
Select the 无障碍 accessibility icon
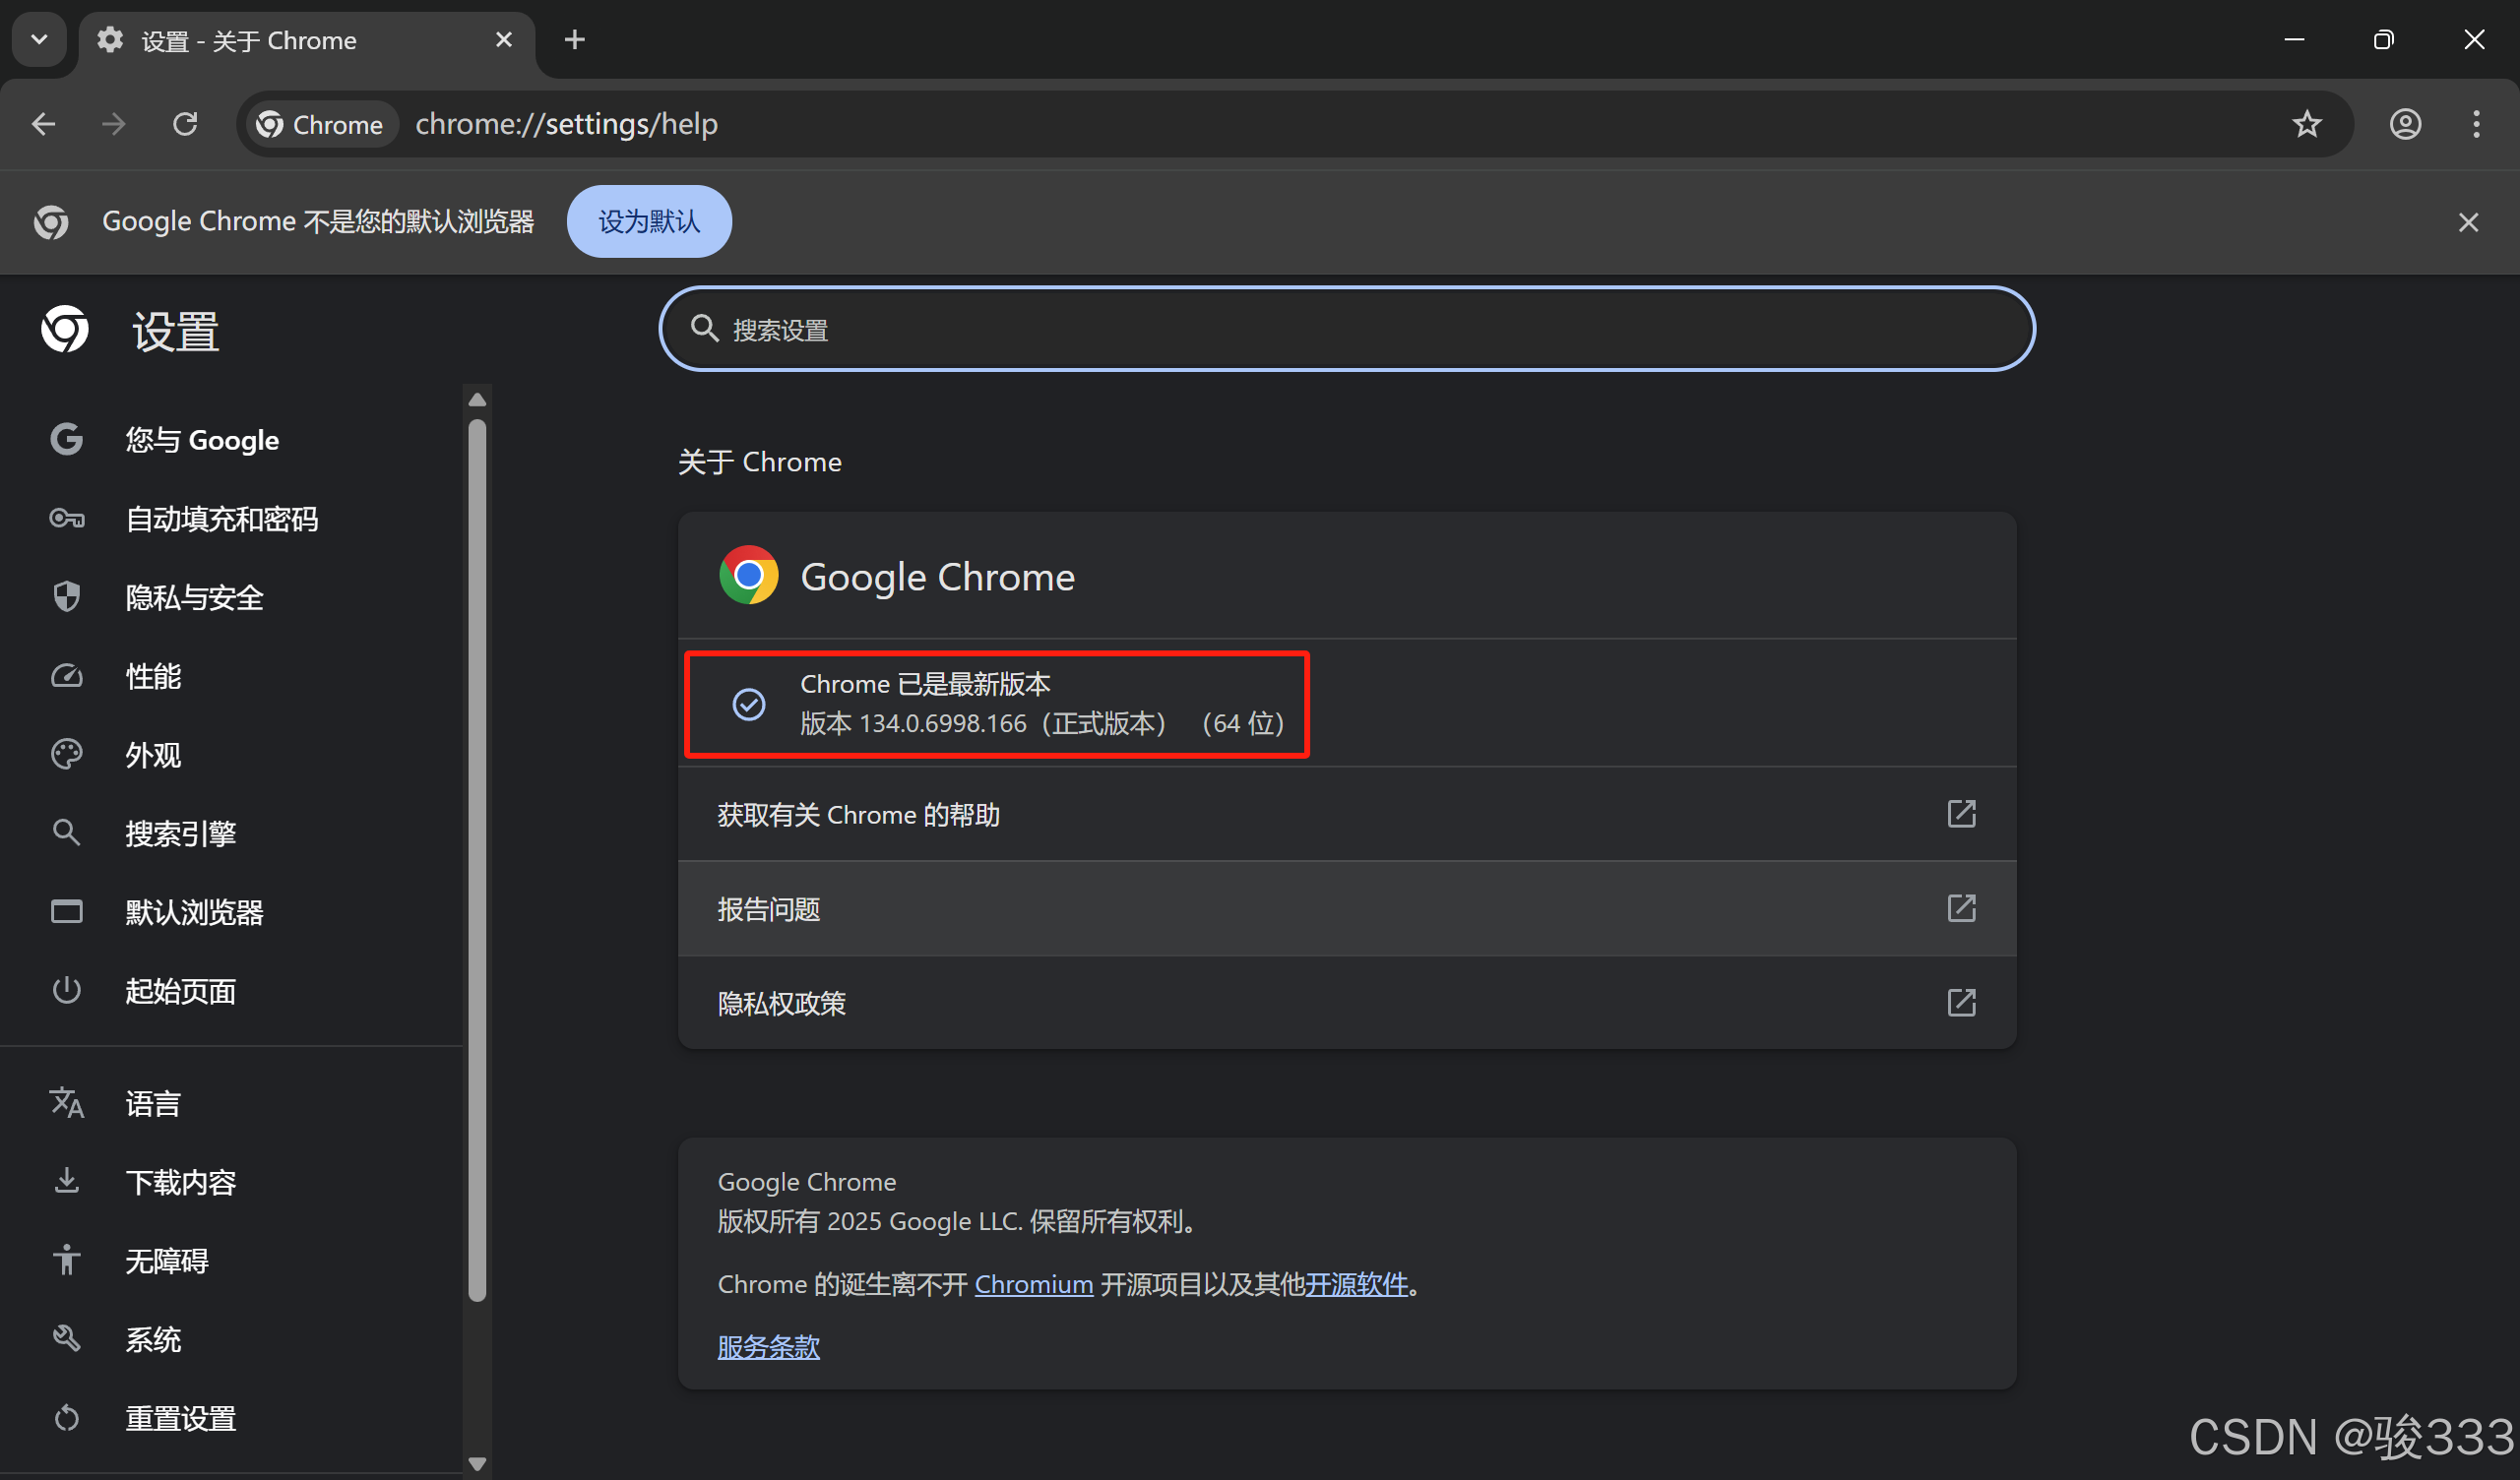tap(66, 1260)
